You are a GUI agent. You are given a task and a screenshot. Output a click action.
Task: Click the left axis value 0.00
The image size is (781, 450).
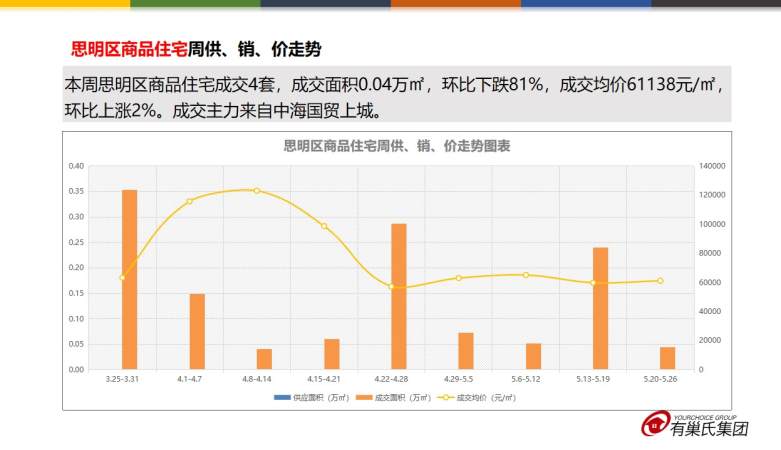tap(76, 370)
